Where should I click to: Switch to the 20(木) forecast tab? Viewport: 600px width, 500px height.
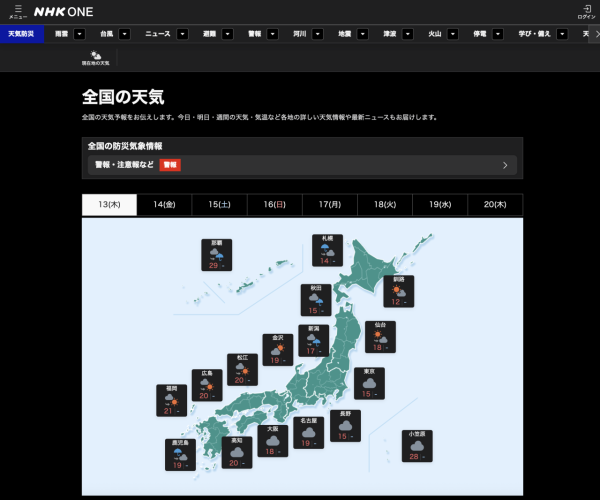click(x=495, y=205)
